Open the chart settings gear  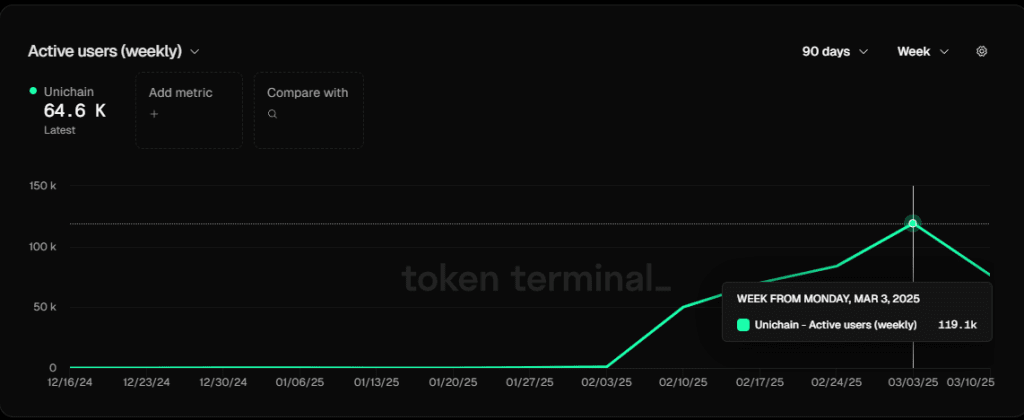coord(981,51)
